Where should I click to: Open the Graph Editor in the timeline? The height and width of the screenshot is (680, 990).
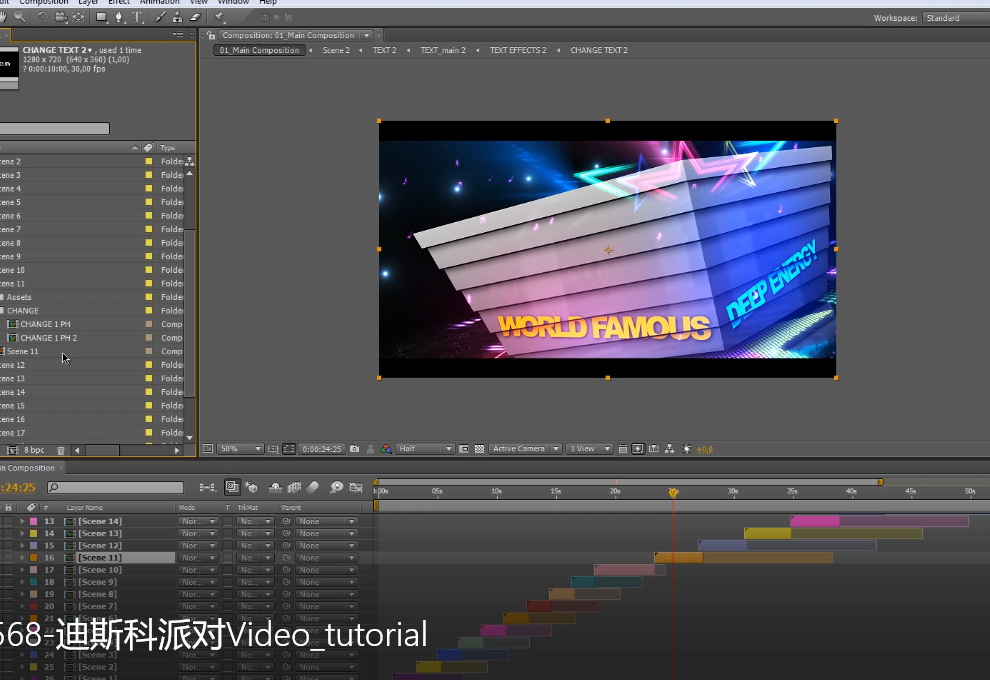pyautogui.click(x=356, y=487)
